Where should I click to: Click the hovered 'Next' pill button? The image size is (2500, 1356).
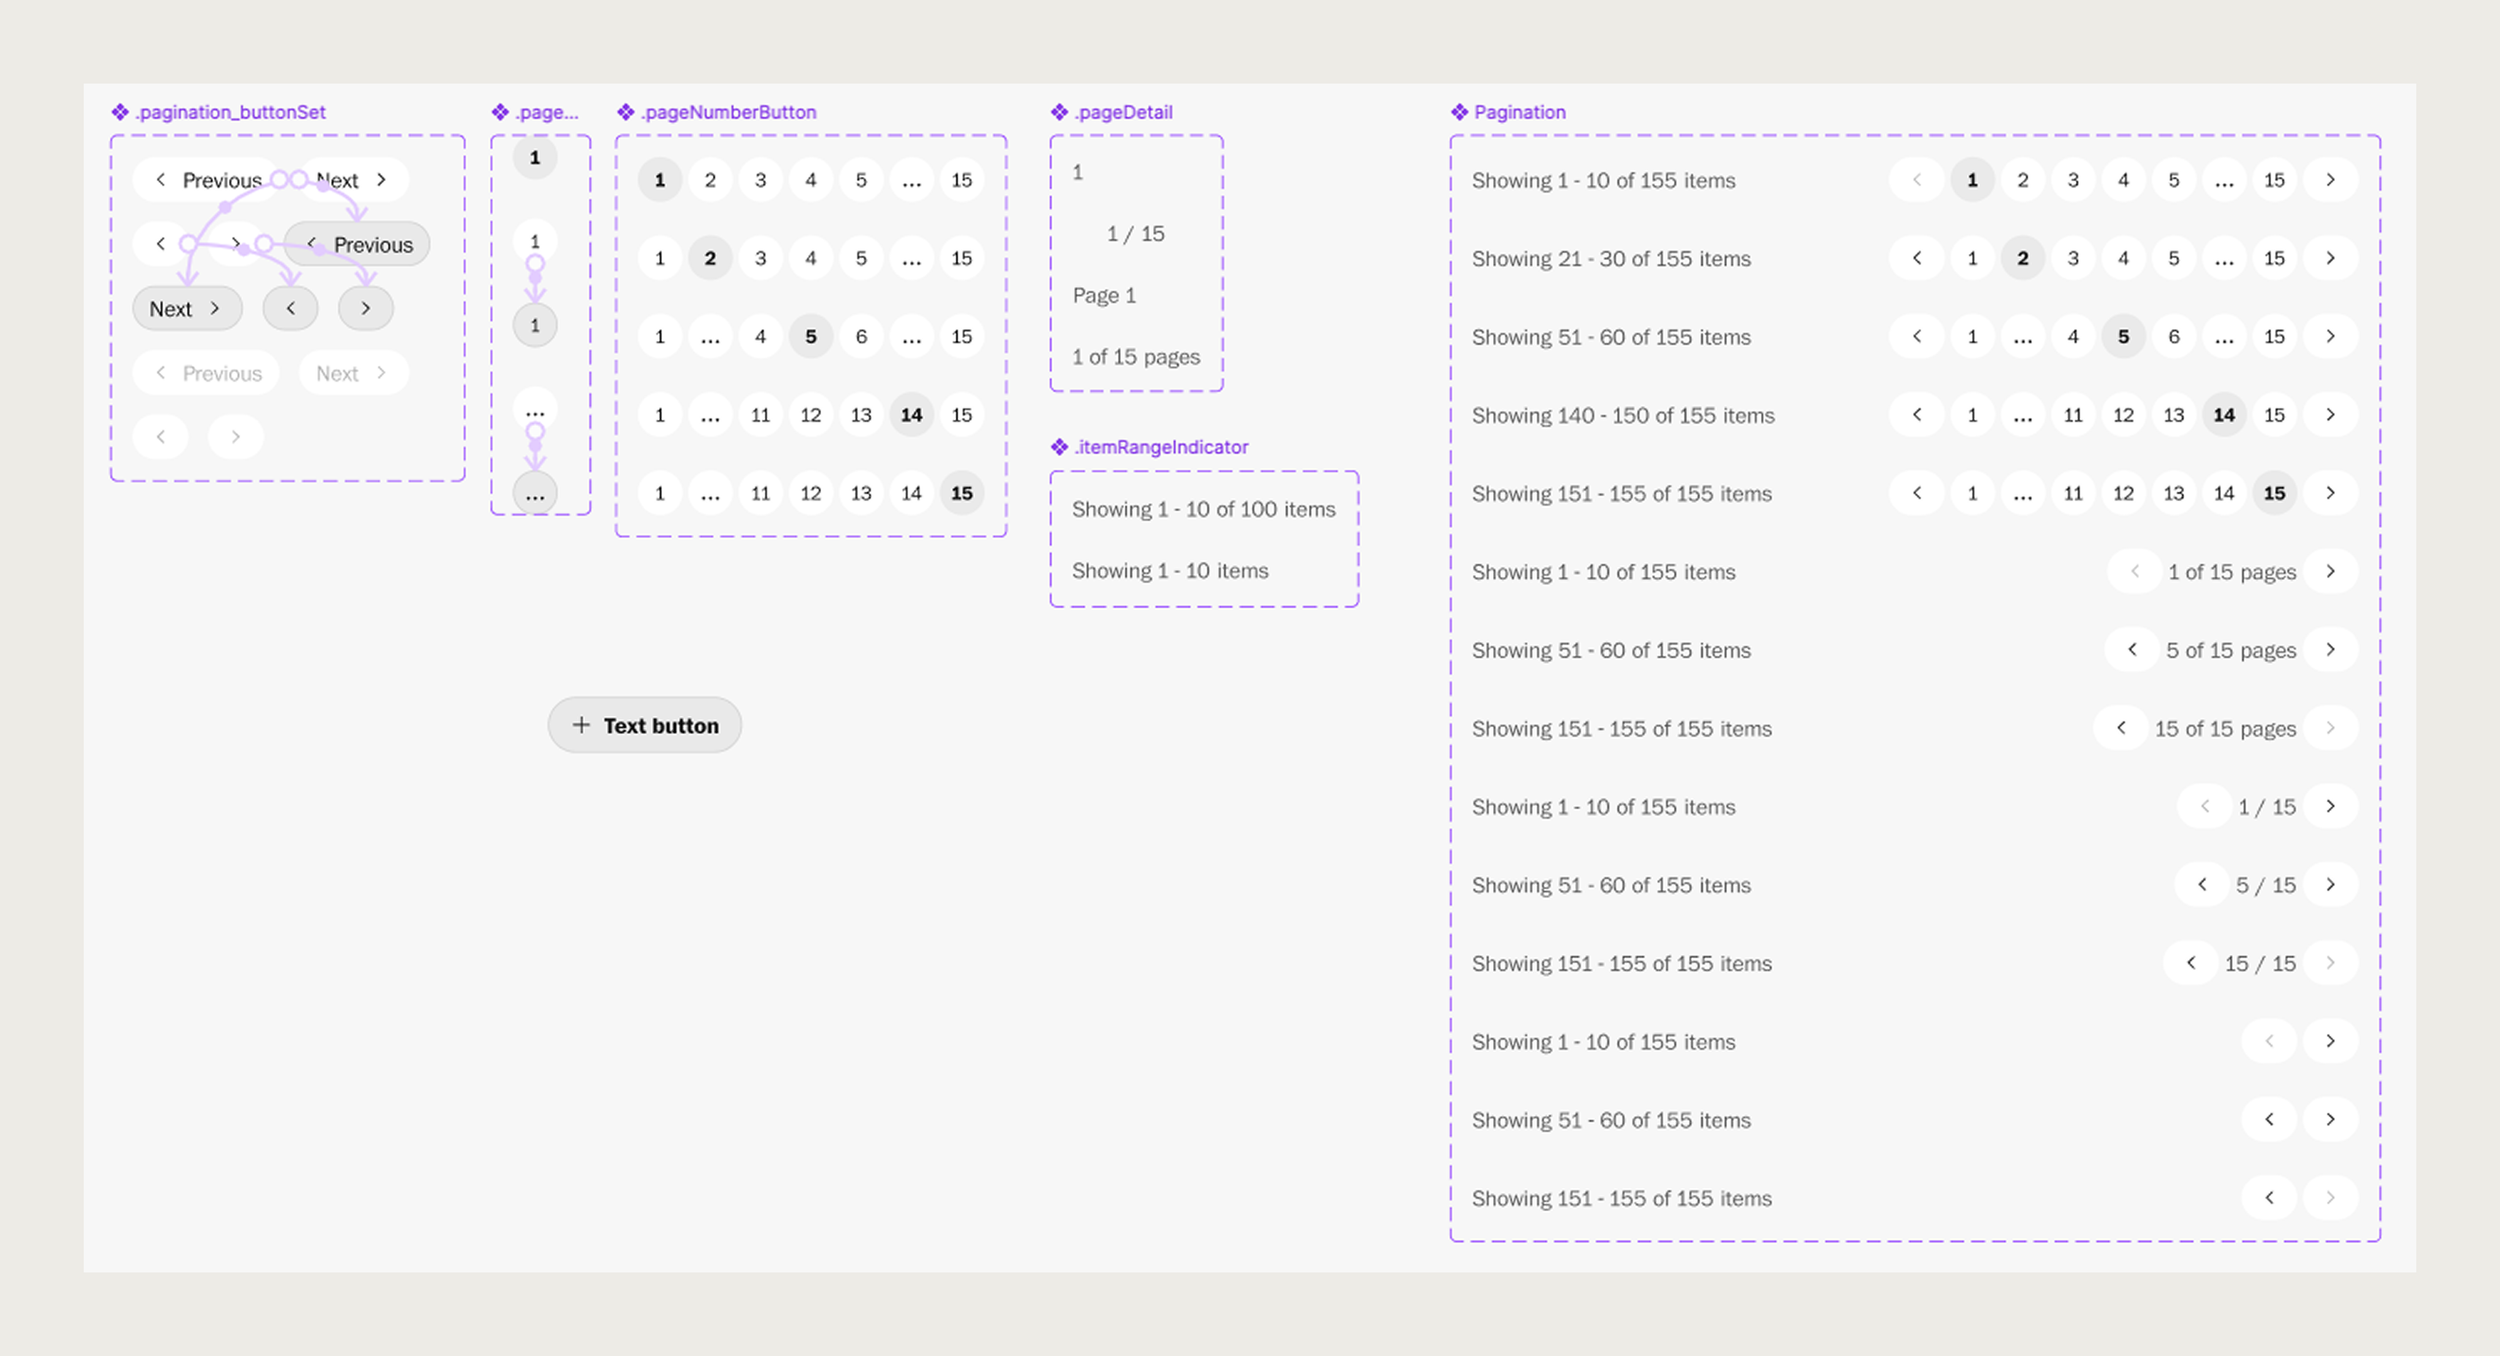(187, 309)
